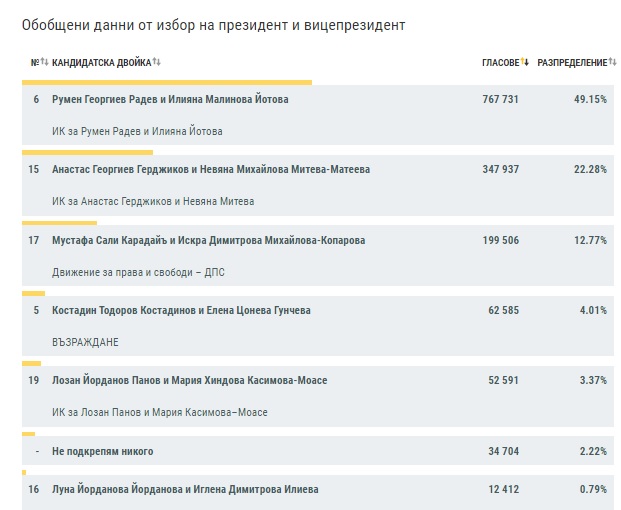Sort by КАНДИДАТСКА ДВОЙКА sort arrows
This screenshot has height=510, width=621.
point(157,62)
